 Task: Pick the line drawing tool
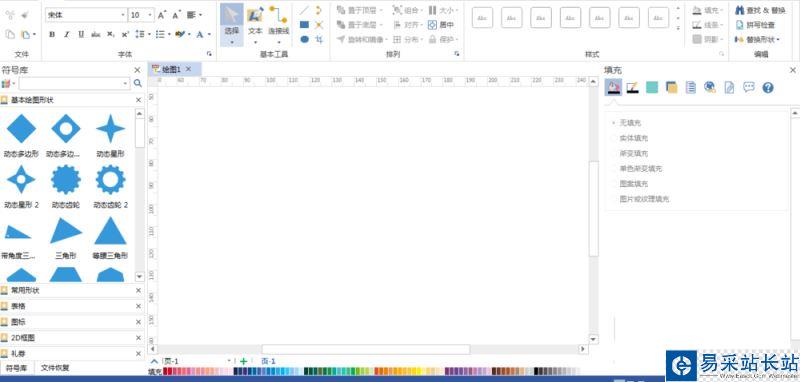coord(305,10)
